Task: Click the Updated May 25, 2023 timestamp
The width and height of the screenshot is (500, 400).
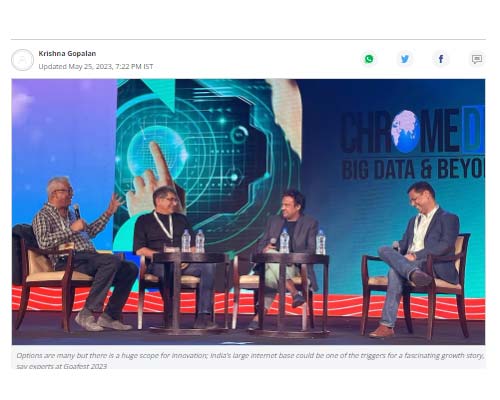Action: [x=96, y=66]
